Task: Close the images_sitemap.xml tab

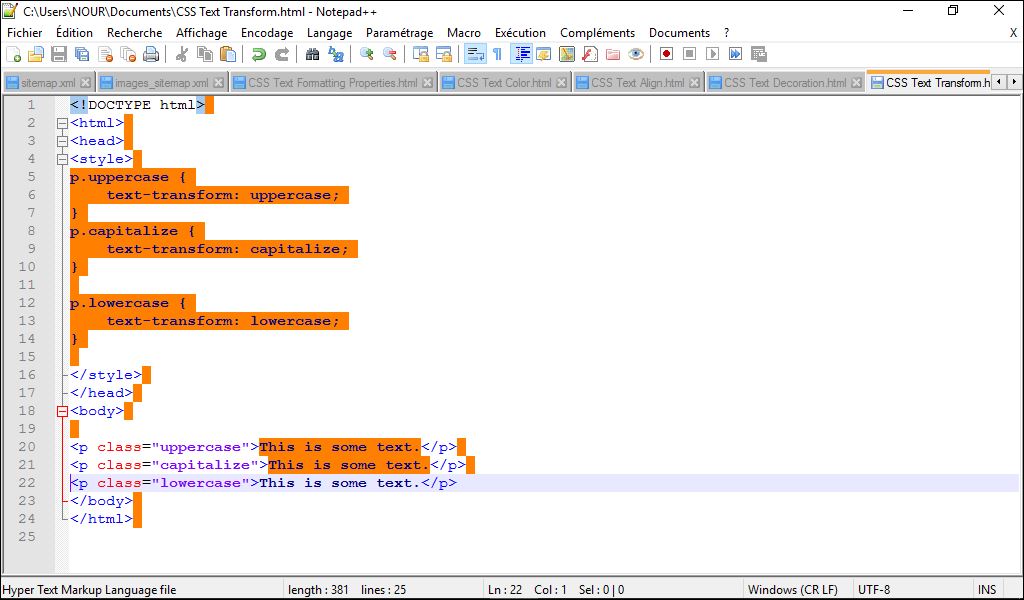Action: pos(219,83)
